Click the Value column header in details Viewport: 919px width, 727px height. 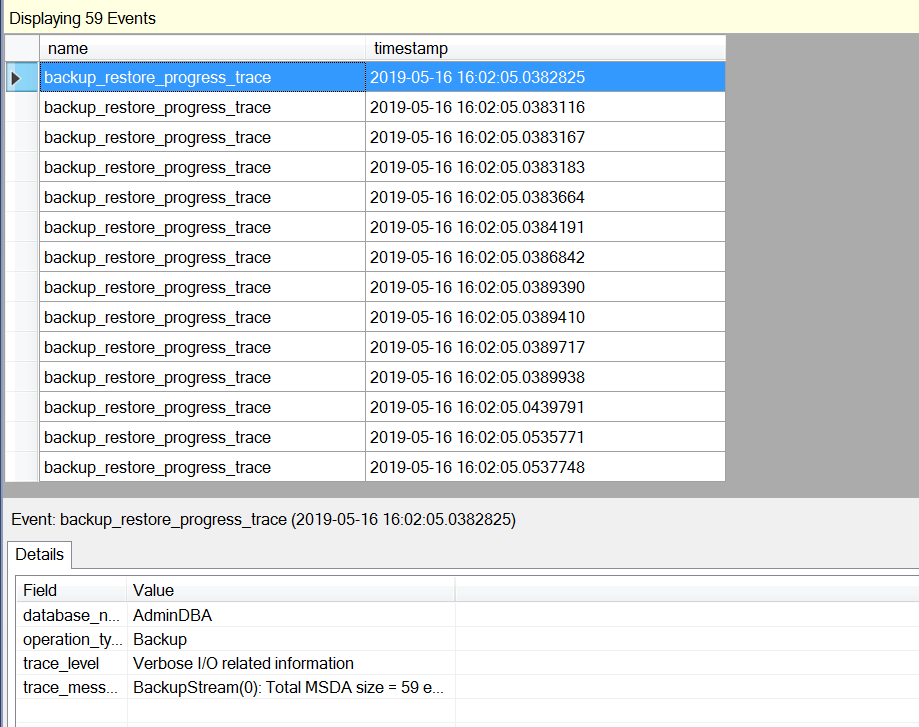[x=291, y=590]
